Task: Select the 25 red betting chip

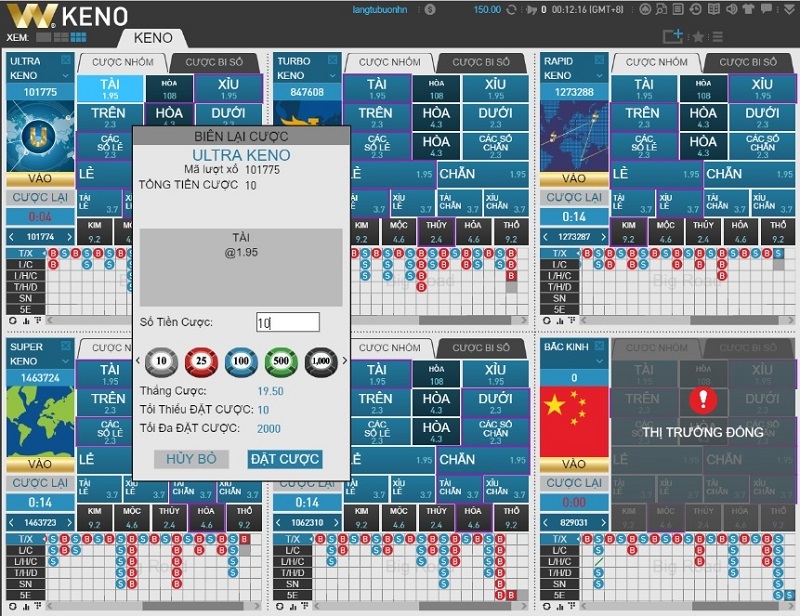Action: tap(199, 360)
